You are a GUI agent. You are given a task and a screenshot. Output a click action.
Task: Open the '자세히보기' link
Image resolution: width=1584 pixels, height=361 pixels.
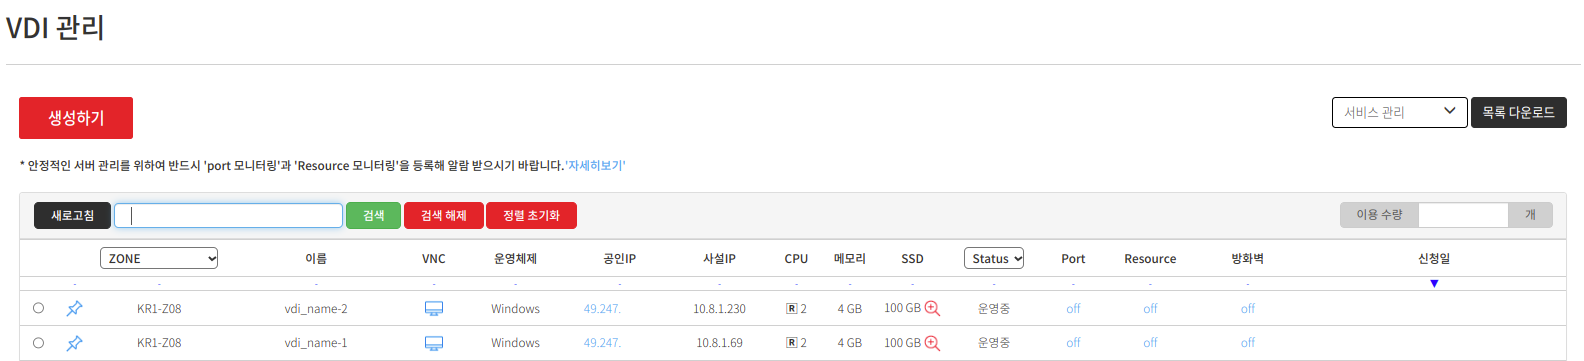[595, 166]
